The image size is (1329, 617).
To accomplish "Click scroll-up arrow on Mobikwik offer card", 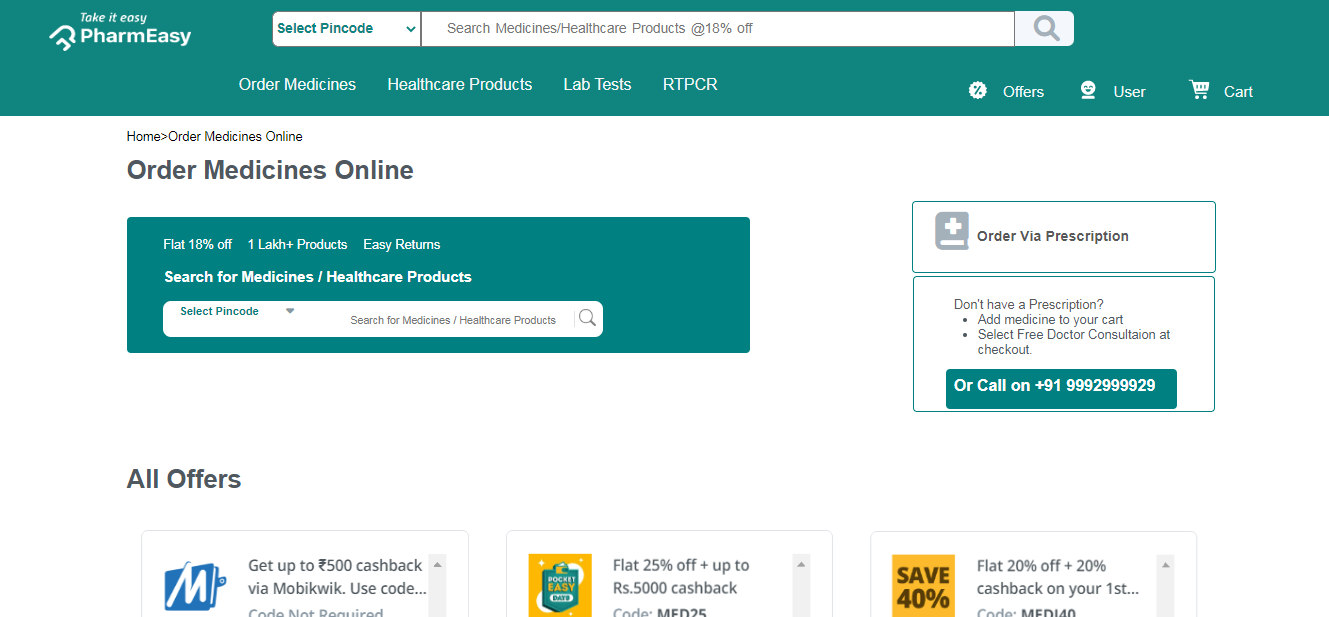I will [x=437, y=565].
